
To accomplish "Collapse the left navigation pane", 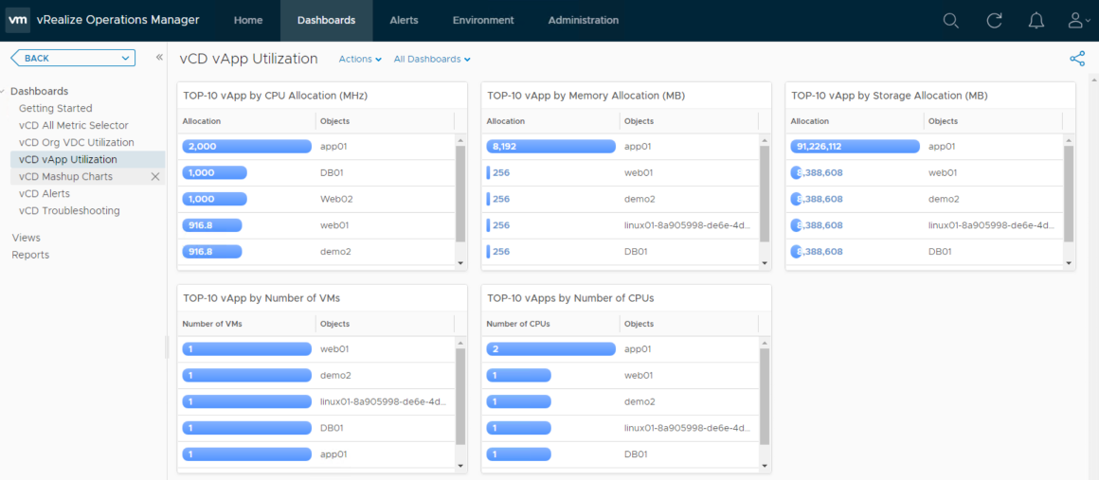I will coord(159,58).
